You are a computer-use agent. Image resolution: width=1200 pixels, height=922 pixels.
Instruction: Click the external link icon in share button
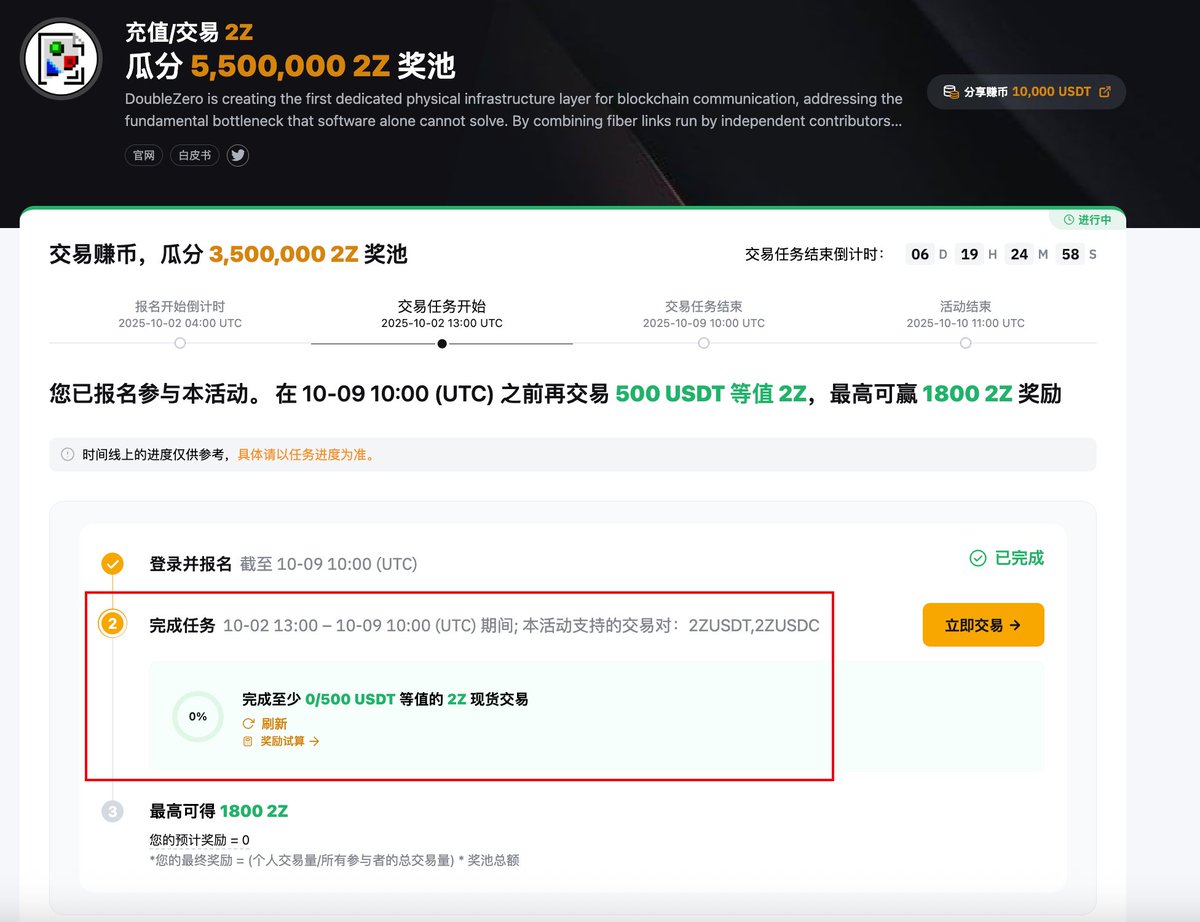(x=1104, y=92)
